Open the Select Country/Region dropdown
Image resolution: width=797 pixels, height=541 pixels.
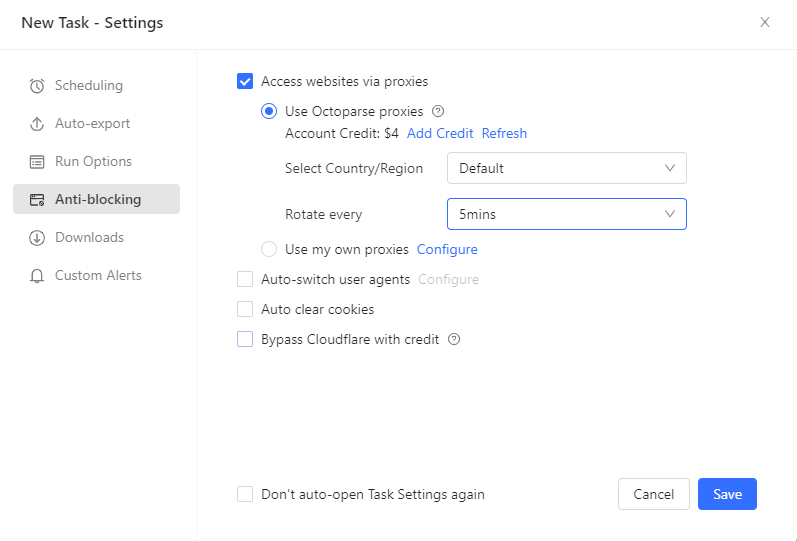[566, 168]
